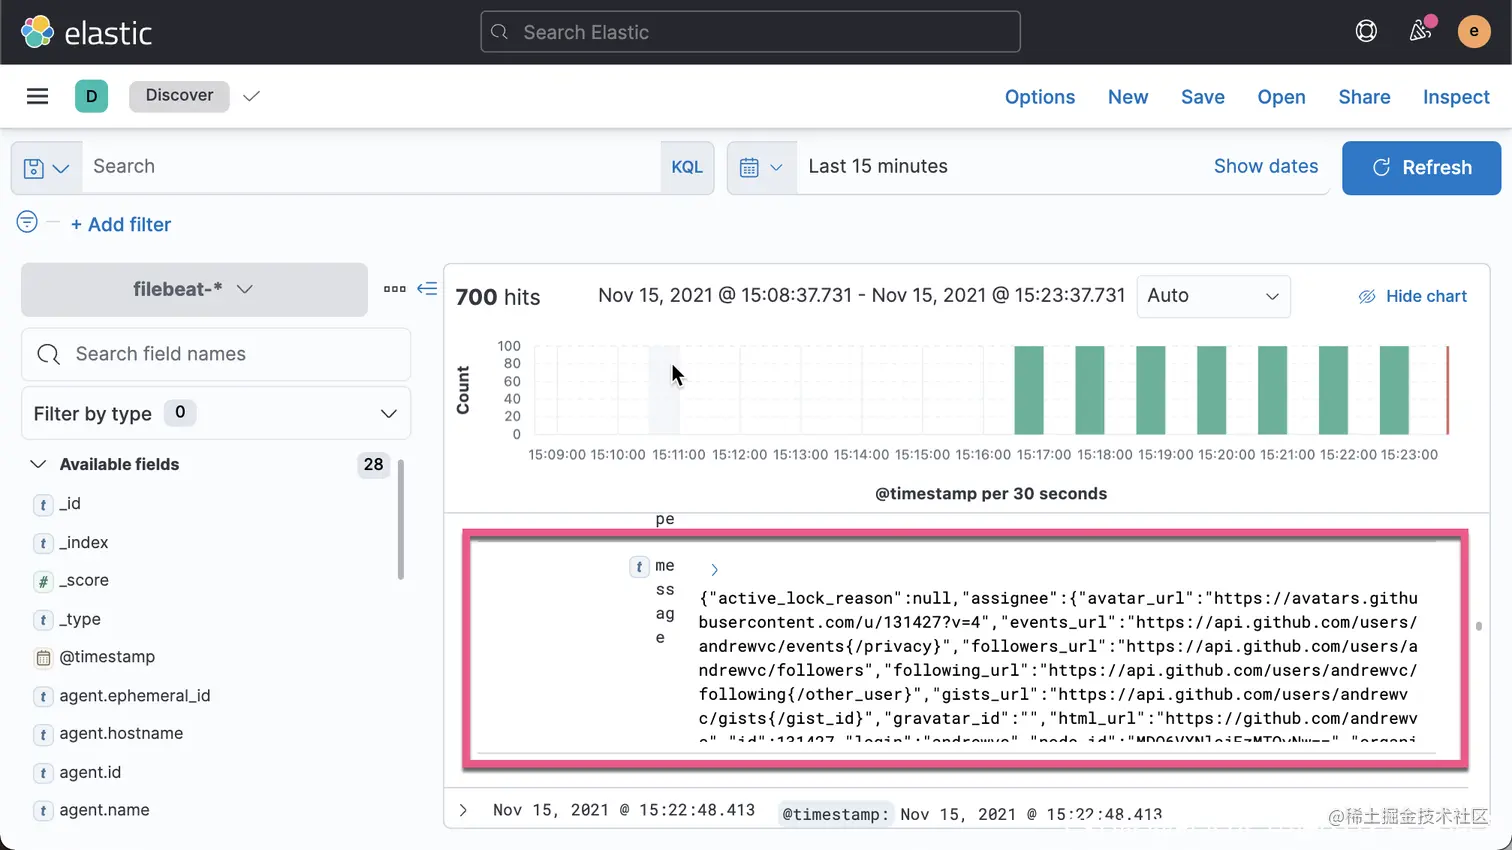Viewport: 1512px width, 850px height.
Task: Toggle the Hide chart control
Action: (x=1412, y=296)
